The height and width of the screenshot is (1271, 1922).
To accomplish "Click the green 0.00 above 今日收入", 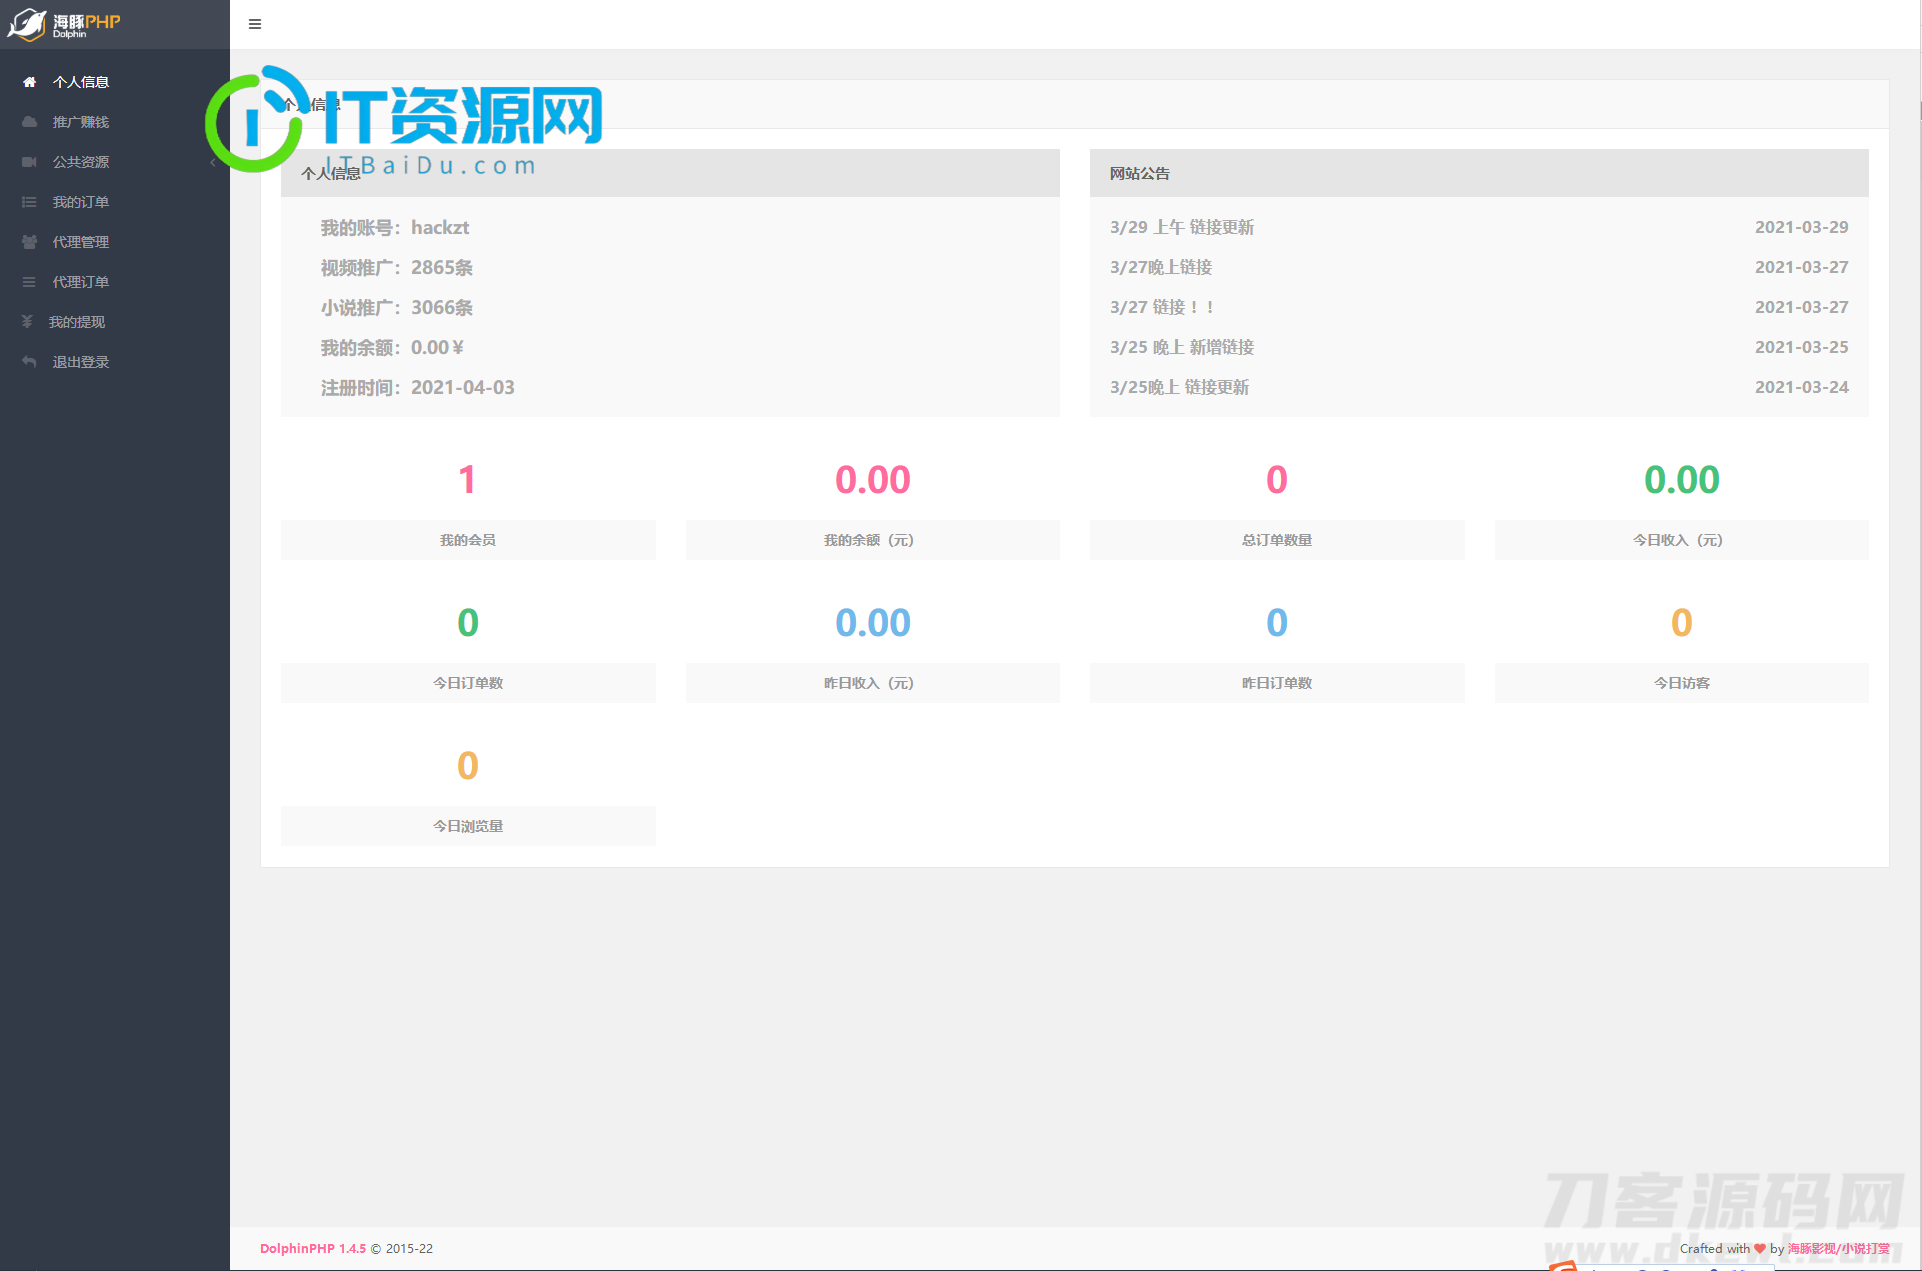I will [1682, 480].
